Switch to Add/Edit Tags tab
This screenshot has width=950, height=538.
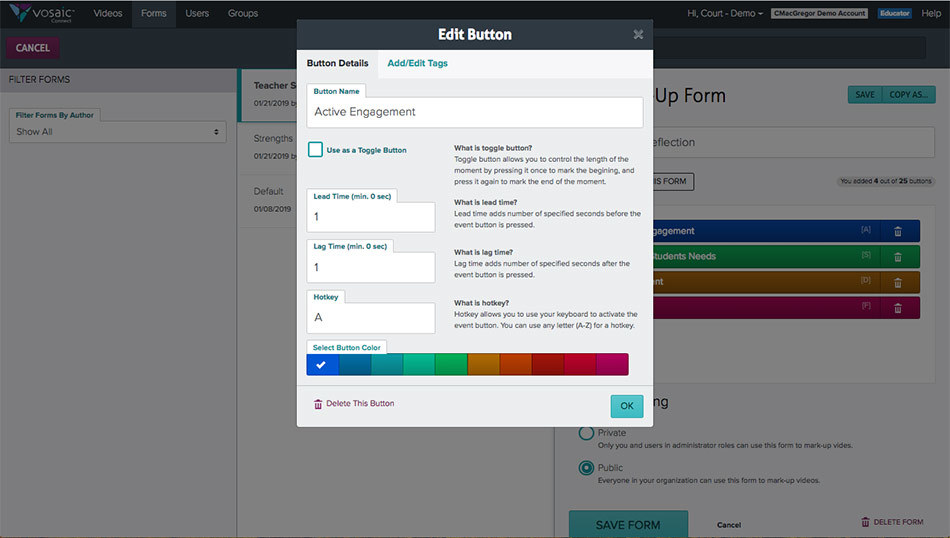point(417,63)
